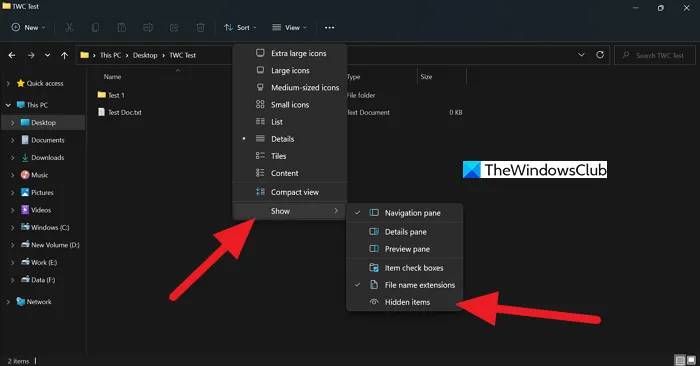The height and width of the screenshot is (366, 700).
Task: Choose Compact view in View menu
Action: tap(290, 192)
